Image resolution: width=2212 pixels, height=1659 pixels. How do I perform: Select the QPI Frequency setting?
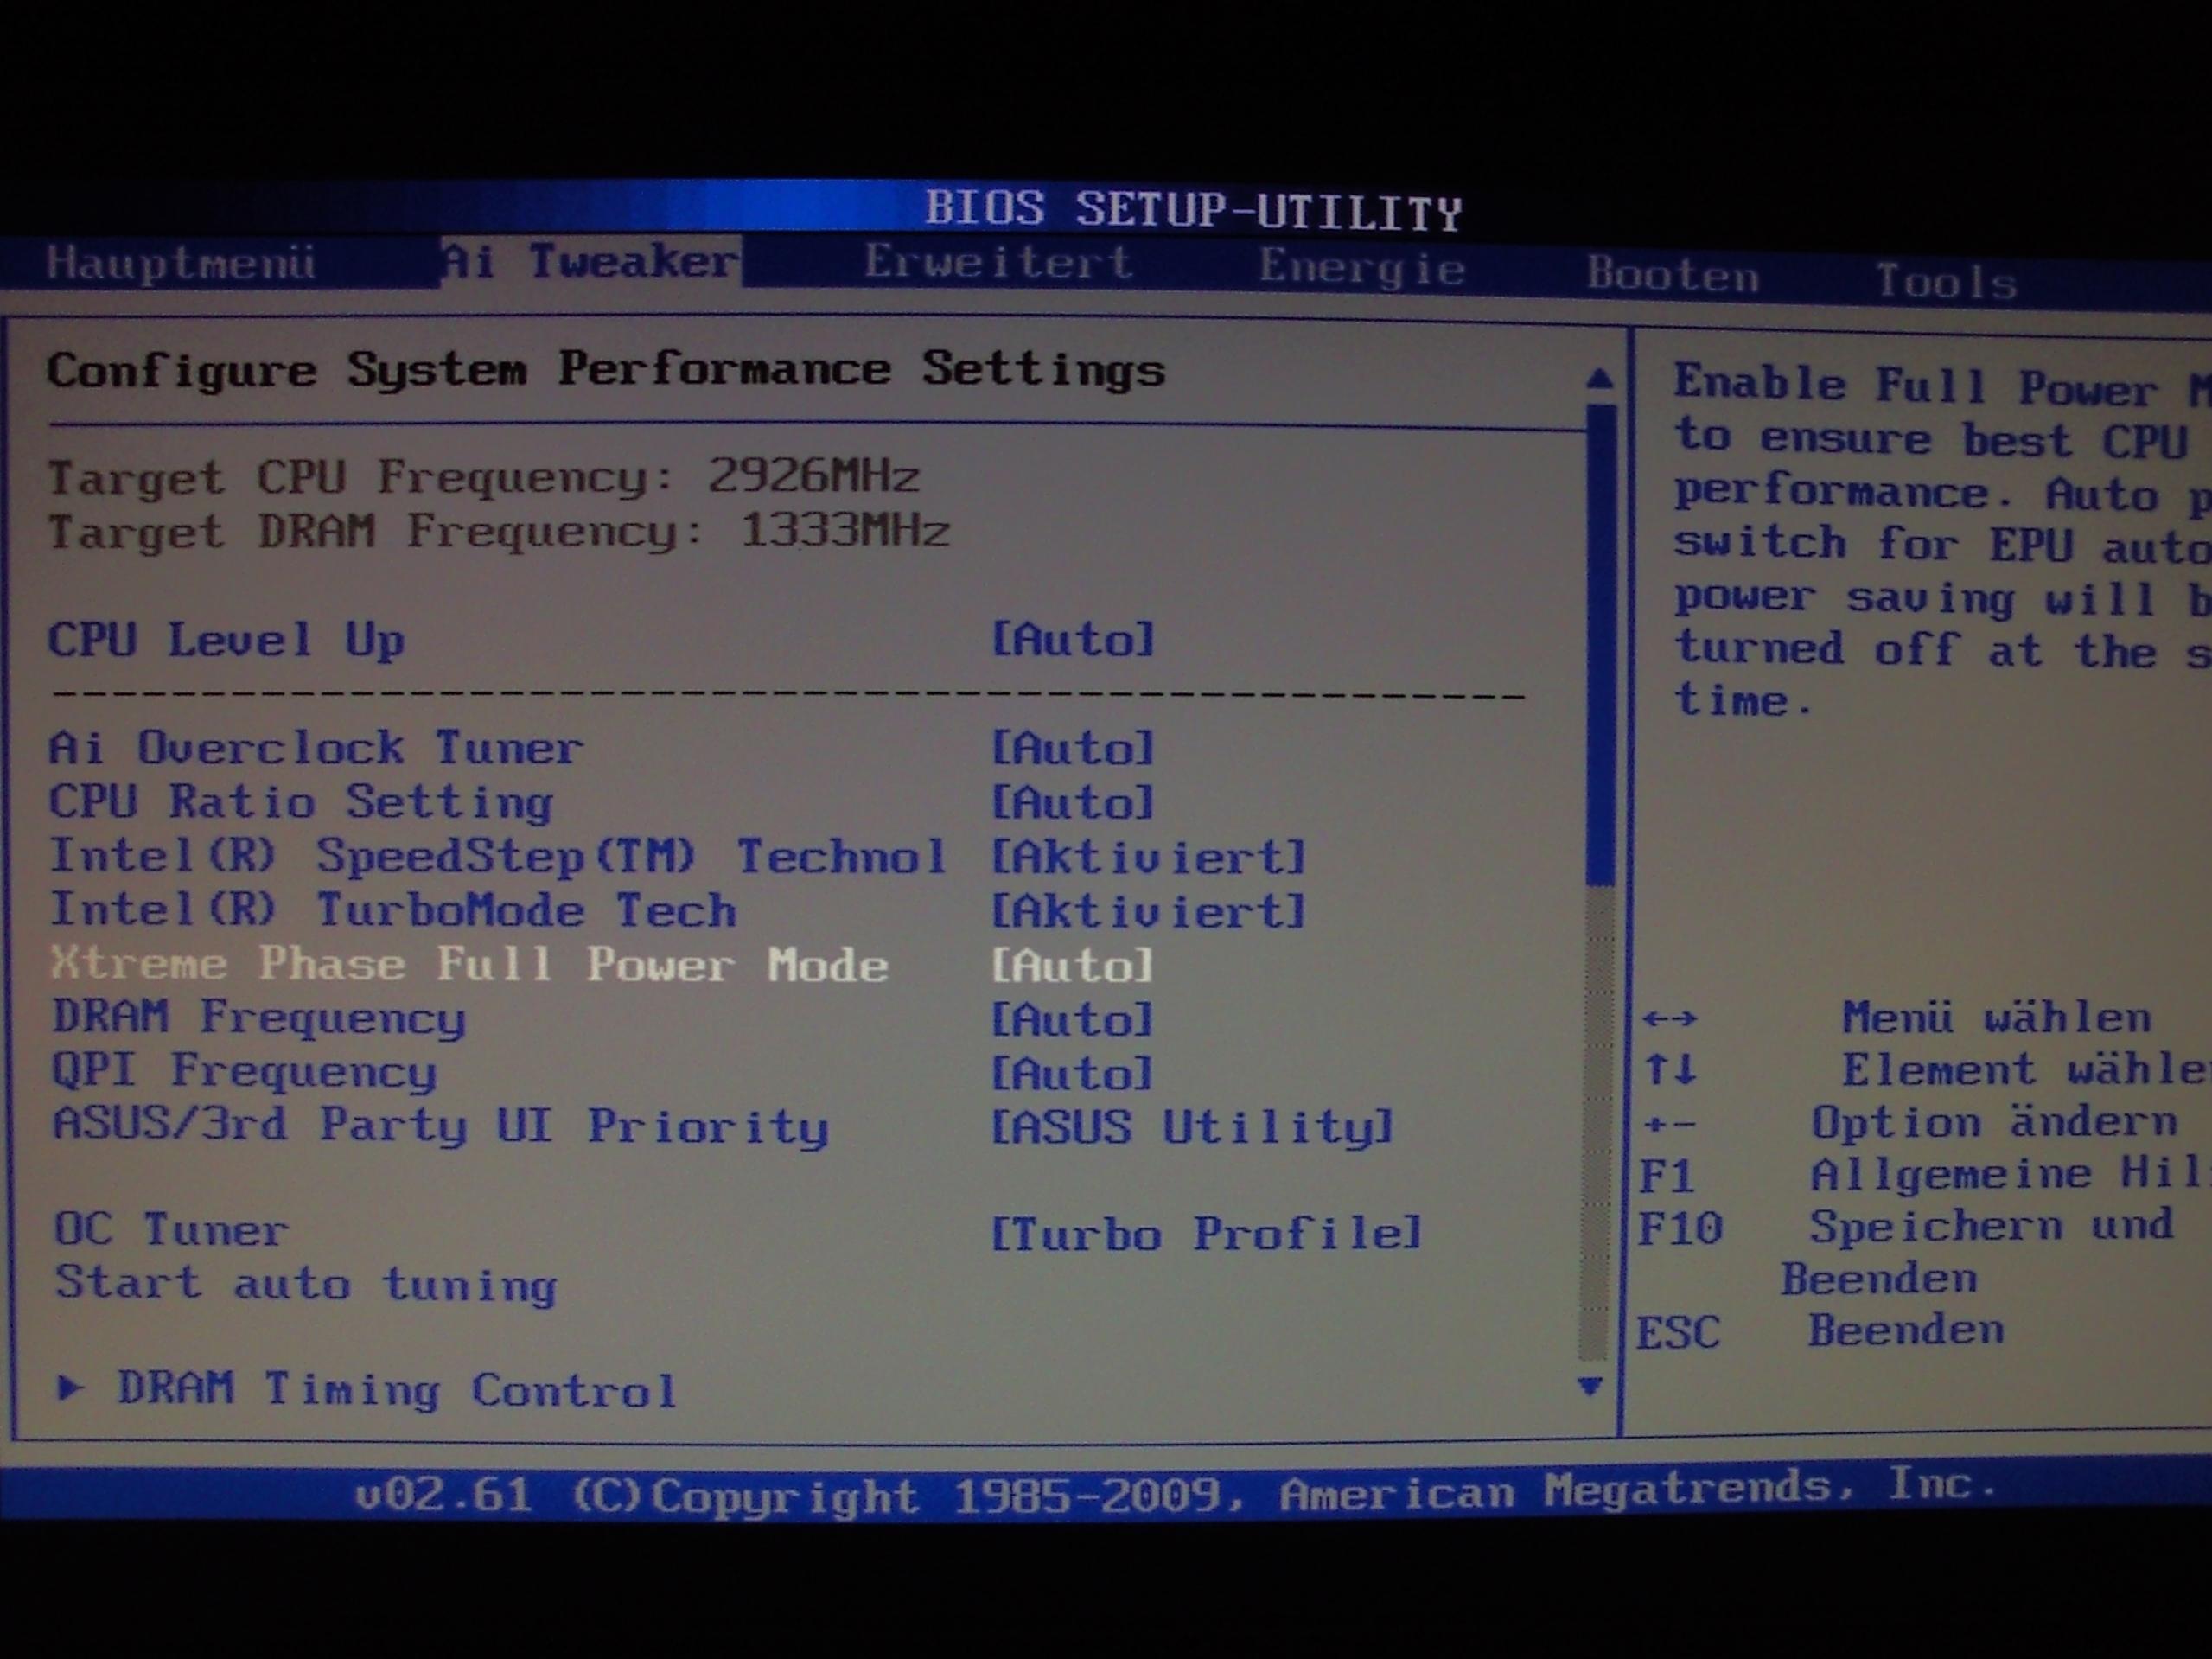tap(244, 1071)
